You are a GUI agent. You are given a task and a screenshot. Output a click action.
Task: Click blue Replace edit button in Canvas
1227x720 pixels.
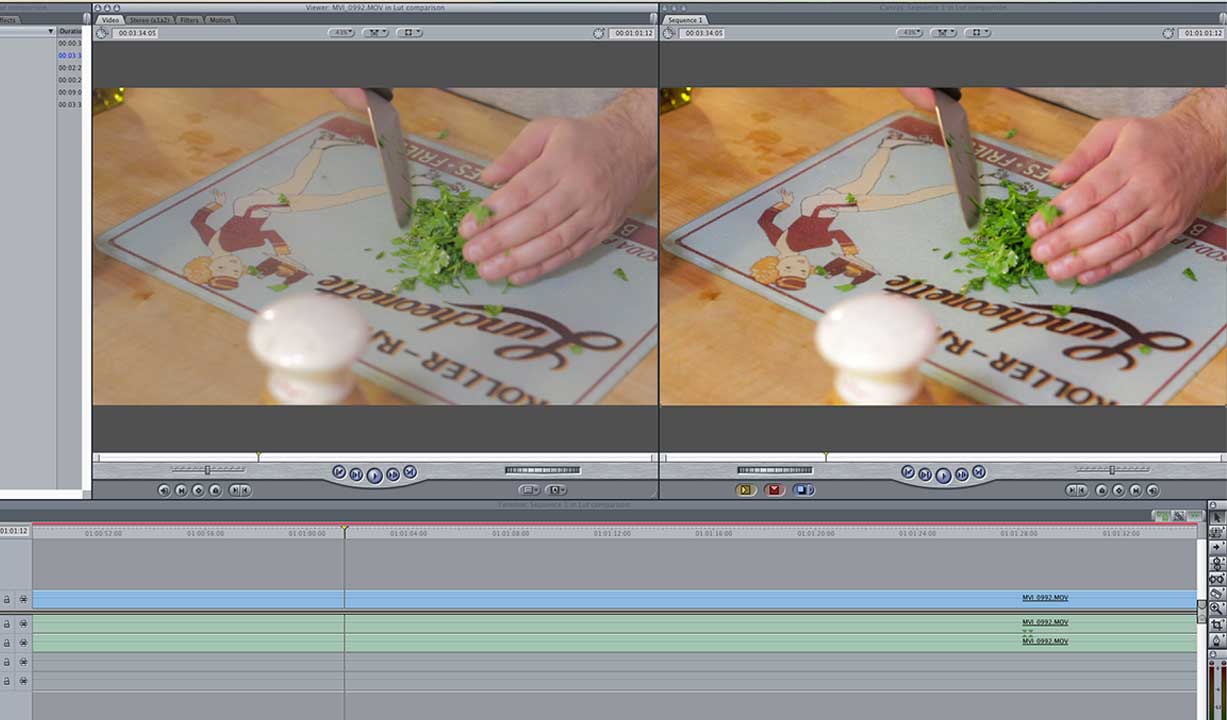point(804,490)
